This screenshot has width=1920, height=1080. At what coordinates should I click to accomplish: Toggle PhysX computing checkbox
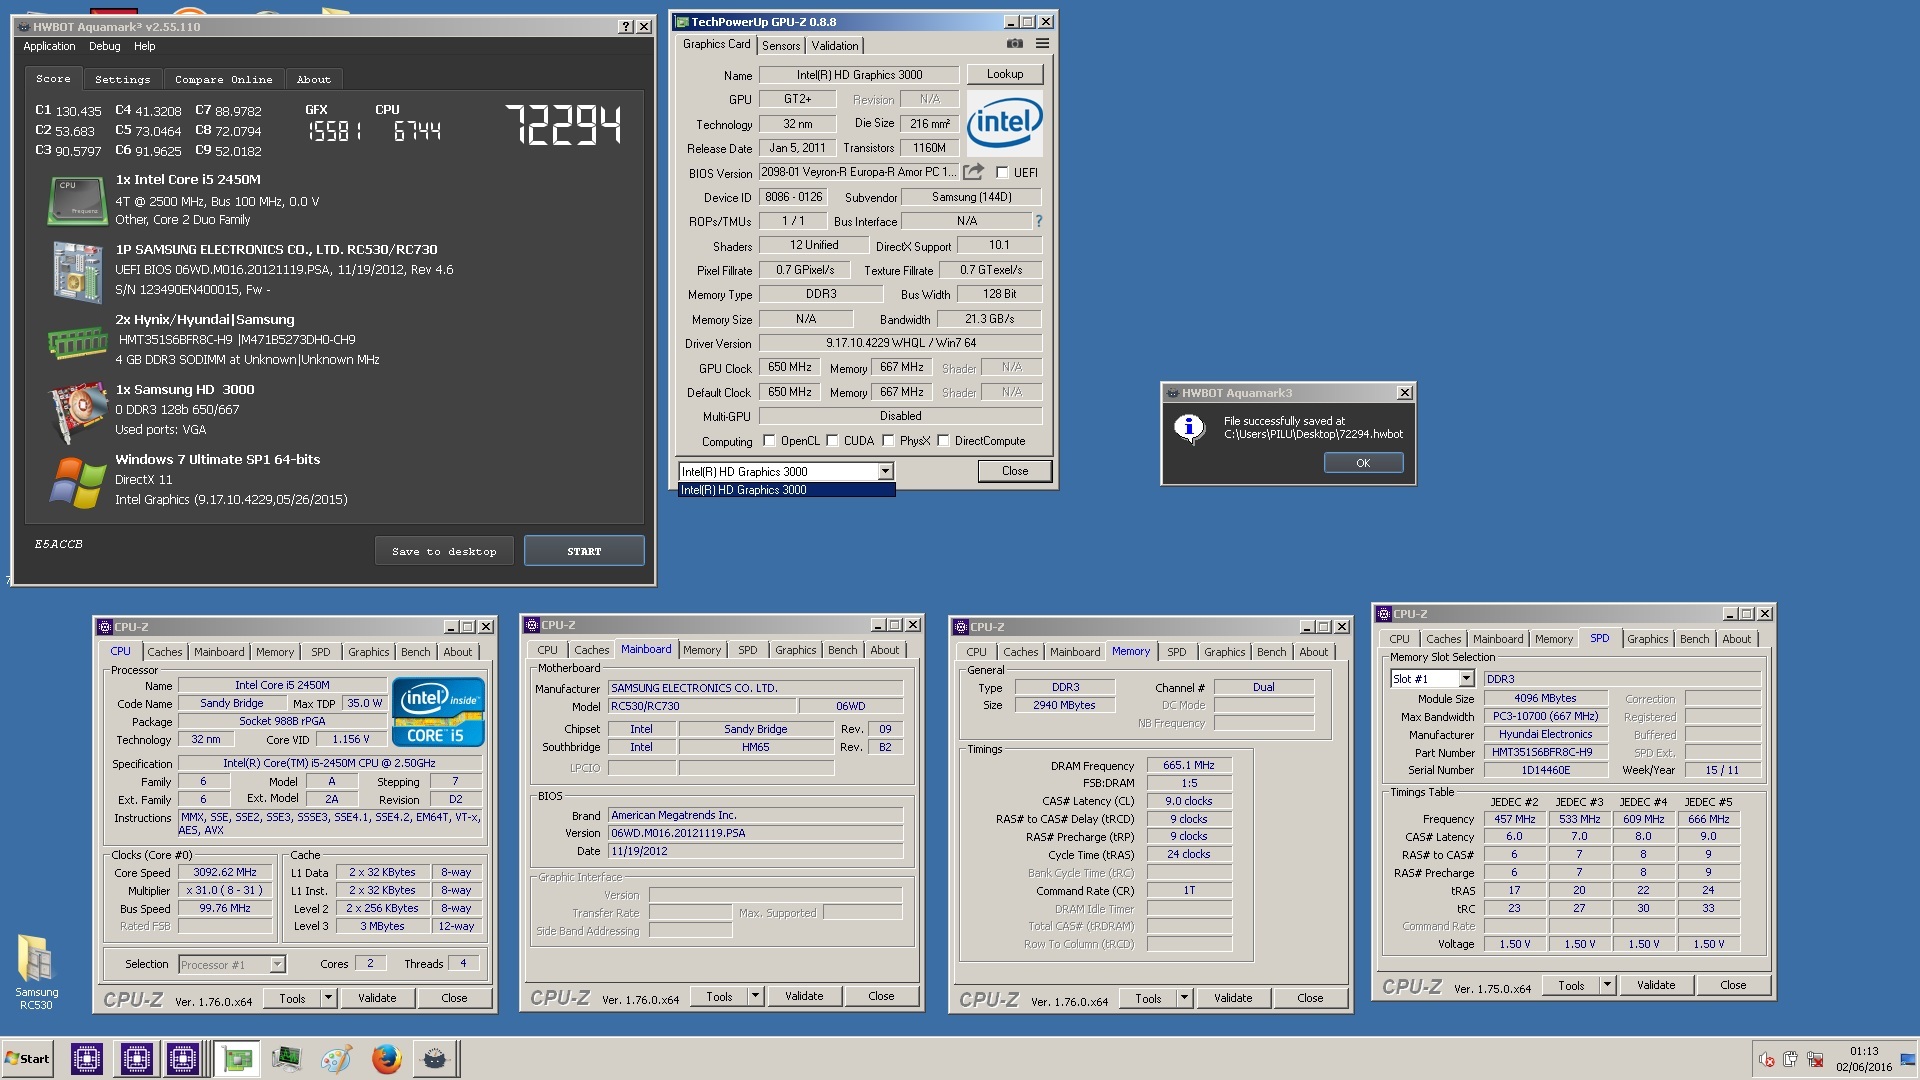888,441
